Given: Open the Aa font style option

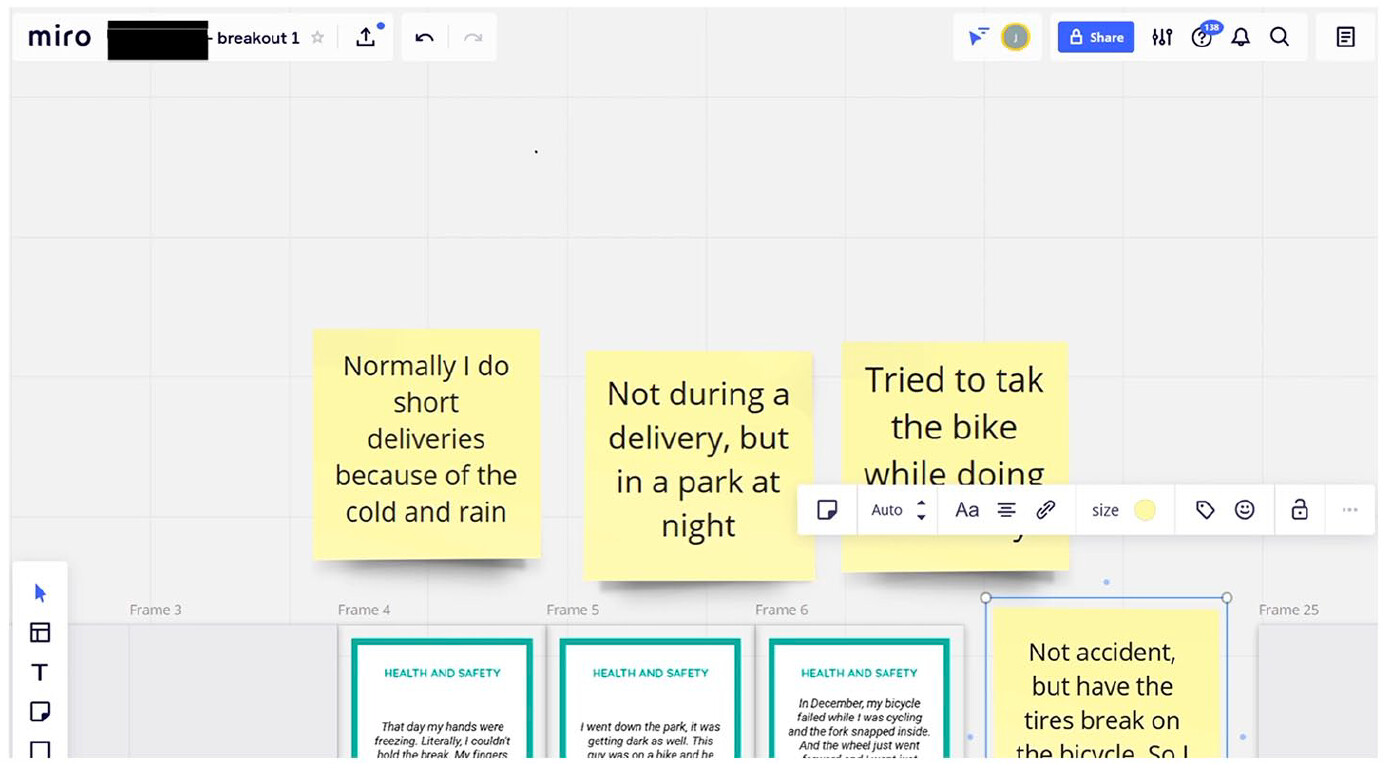Looking at the screenshot, I should pyautogui.click(x=967, y=510).
